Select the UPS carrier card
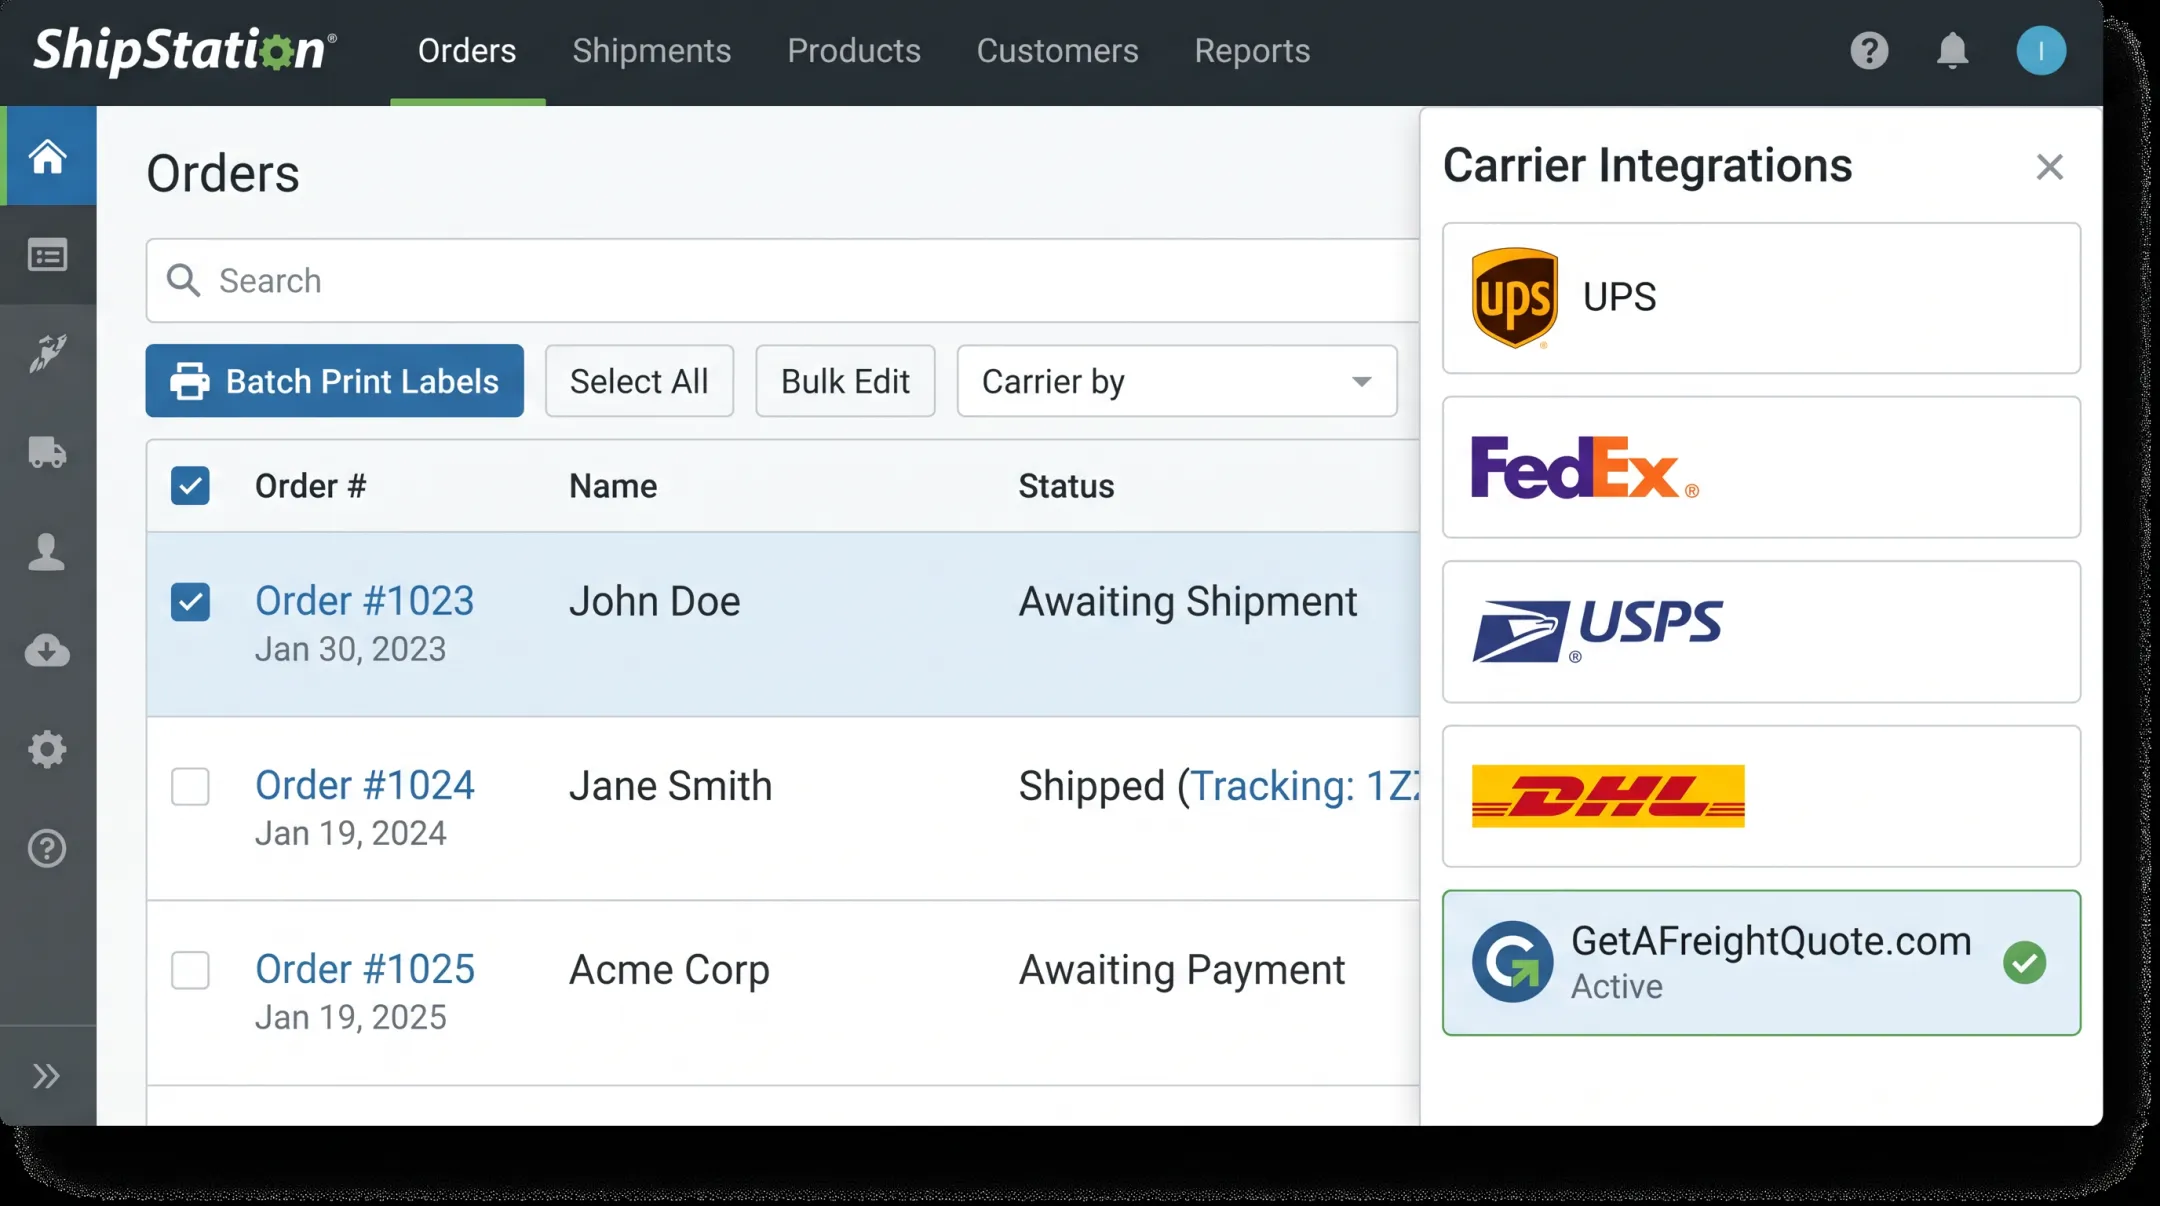Viewport: 2160px width, 1206px height. 1761,298
